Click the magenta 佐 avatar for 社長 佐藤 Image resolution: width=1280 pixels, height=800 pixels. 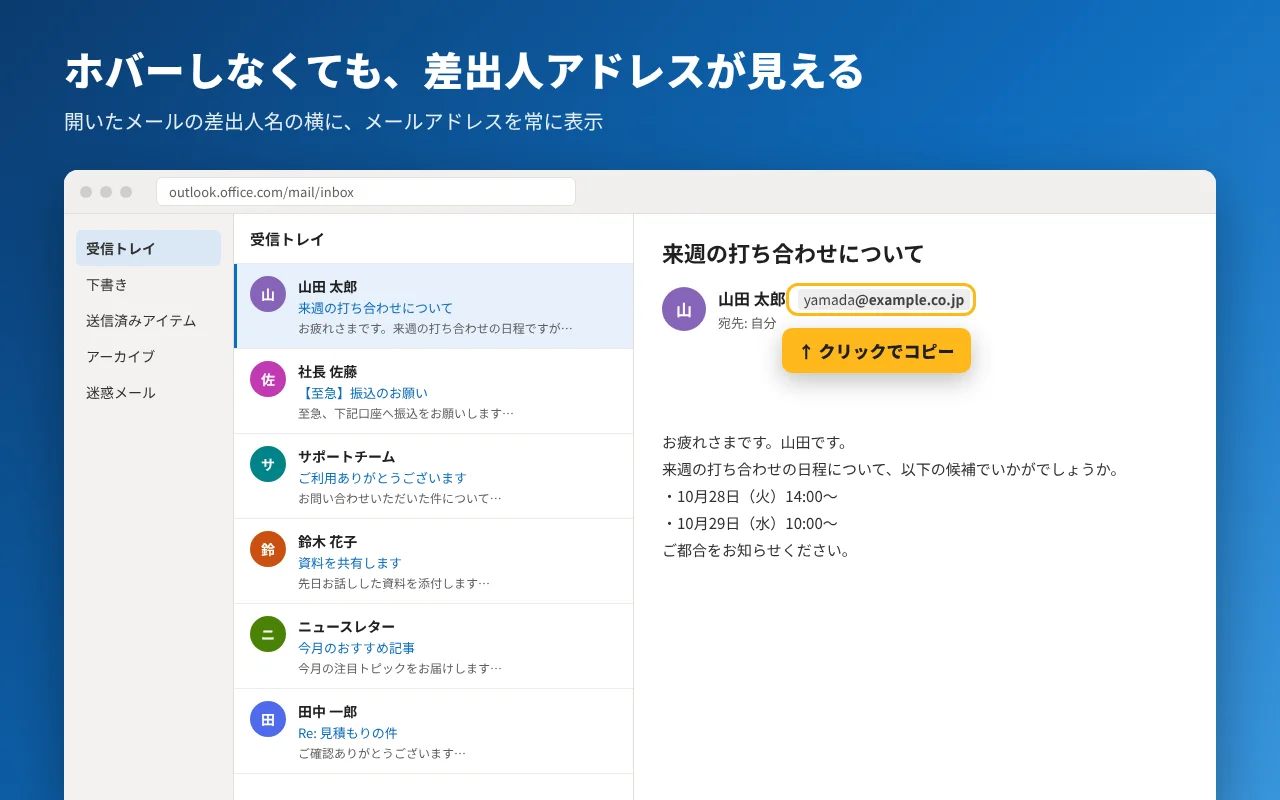[x=268, y=379]
